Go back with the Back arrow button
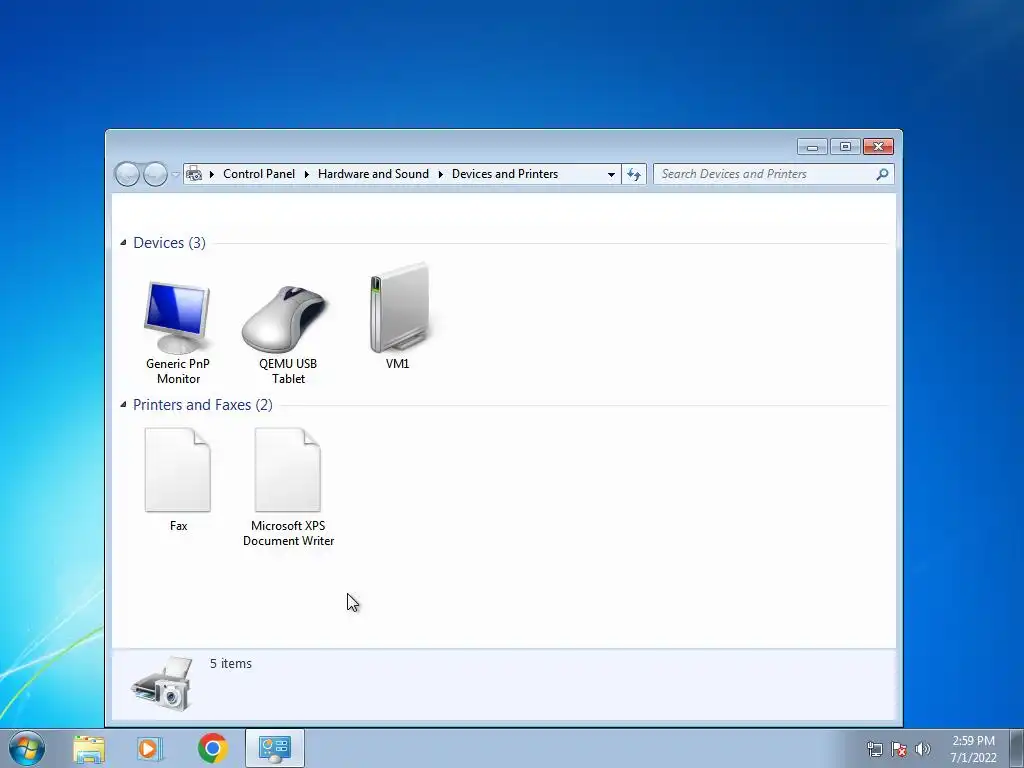 pyautogui.click(x=127, y=174)
